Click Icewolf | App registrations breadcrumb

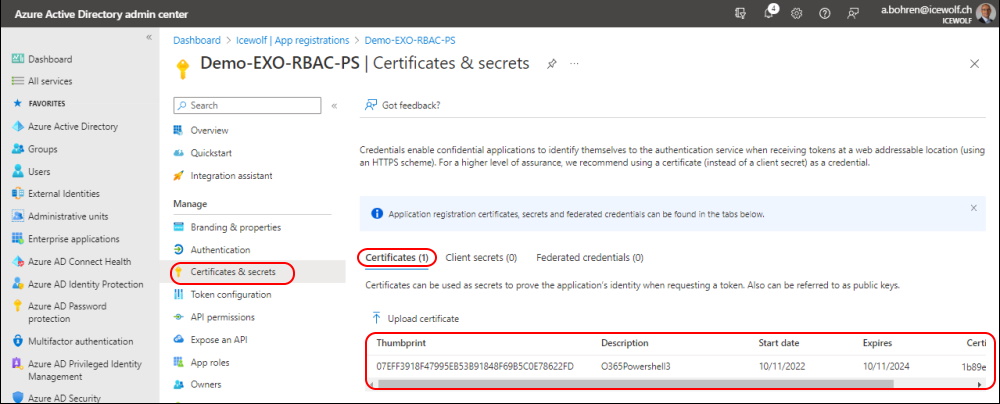(291, 40)
